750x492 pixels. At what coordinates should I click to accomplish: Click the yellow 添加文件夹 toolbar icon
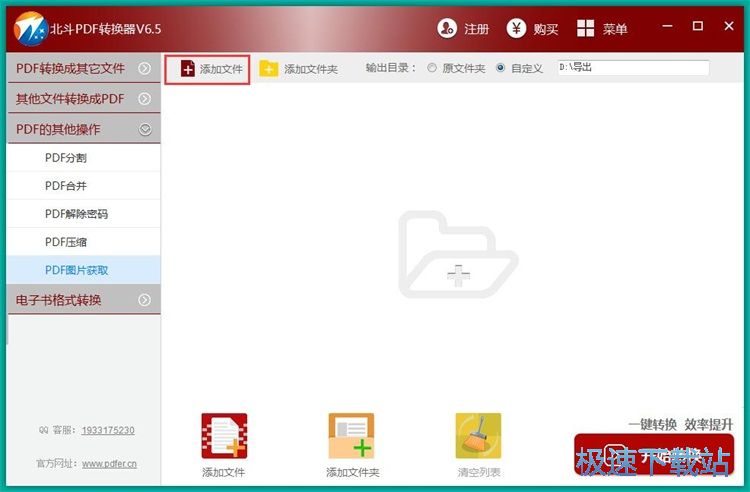(268, 69)
